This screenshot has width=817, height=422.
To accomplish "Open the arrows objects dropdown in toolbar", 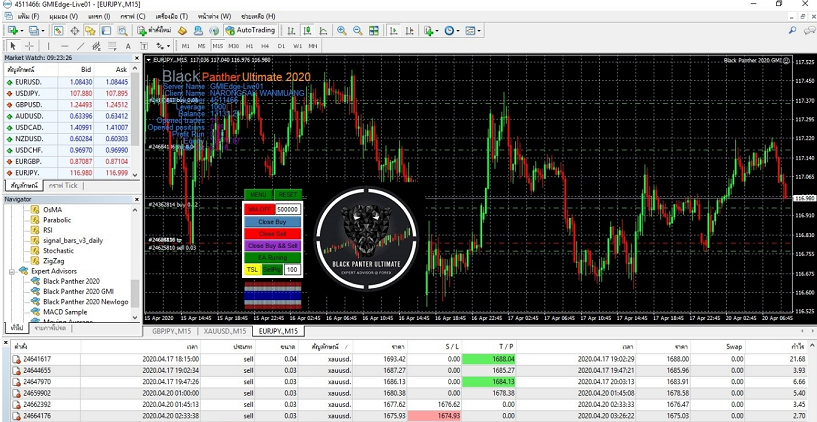I will (166, 46).
